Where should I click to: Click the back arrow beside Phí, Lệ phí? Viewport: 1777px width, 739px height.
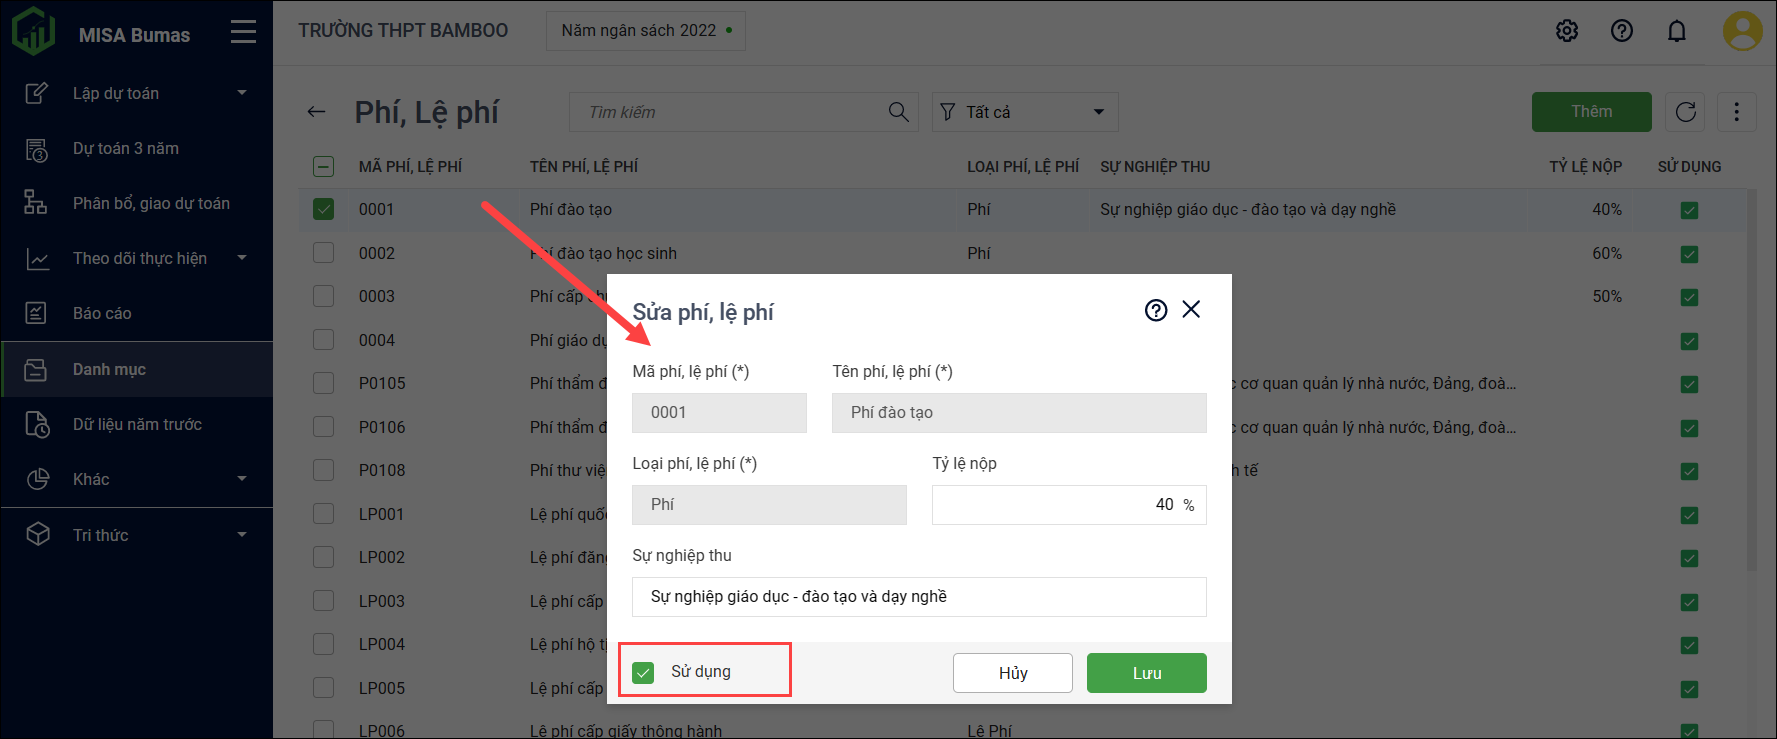pyautogui.click(x=317, y=112)
